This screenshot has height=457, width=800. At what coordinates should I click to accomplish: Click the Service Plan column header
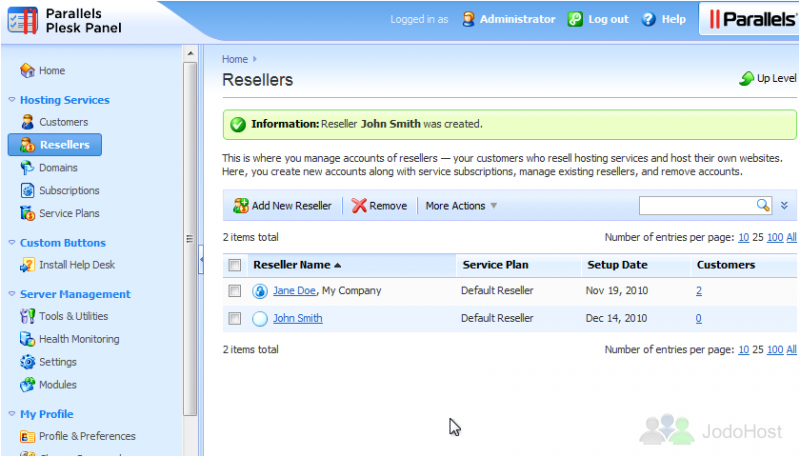pos(495,265)
